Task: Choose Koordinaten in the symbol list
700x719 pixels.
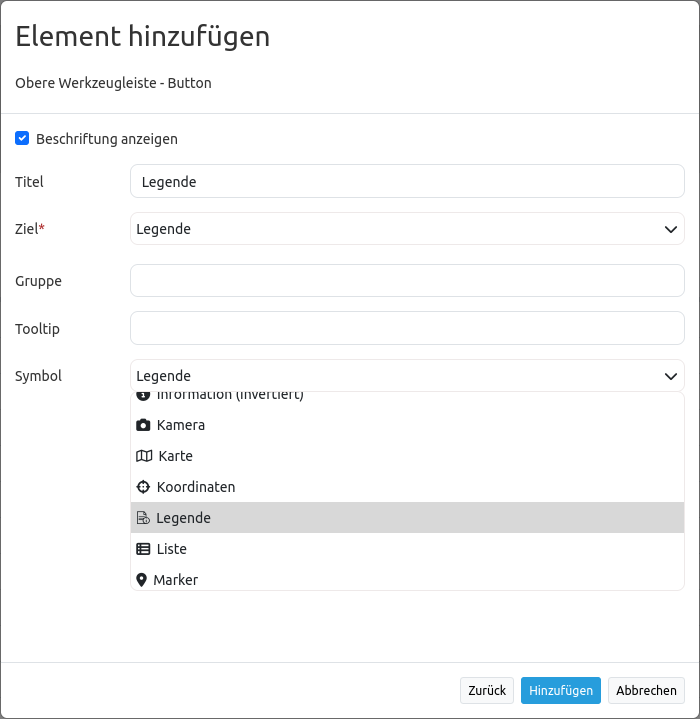Action: [x=196, y=487]
